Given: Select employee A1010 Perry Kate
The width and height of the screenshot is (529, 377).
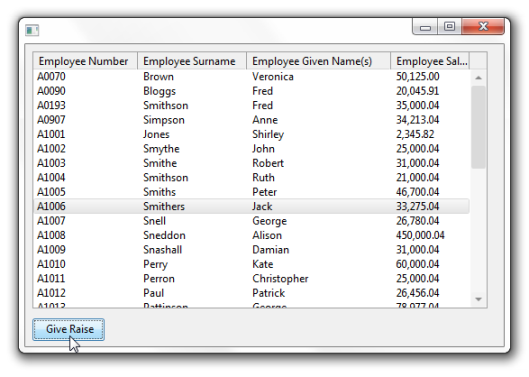Looking at the screenshot, I should tap(251, 264).
